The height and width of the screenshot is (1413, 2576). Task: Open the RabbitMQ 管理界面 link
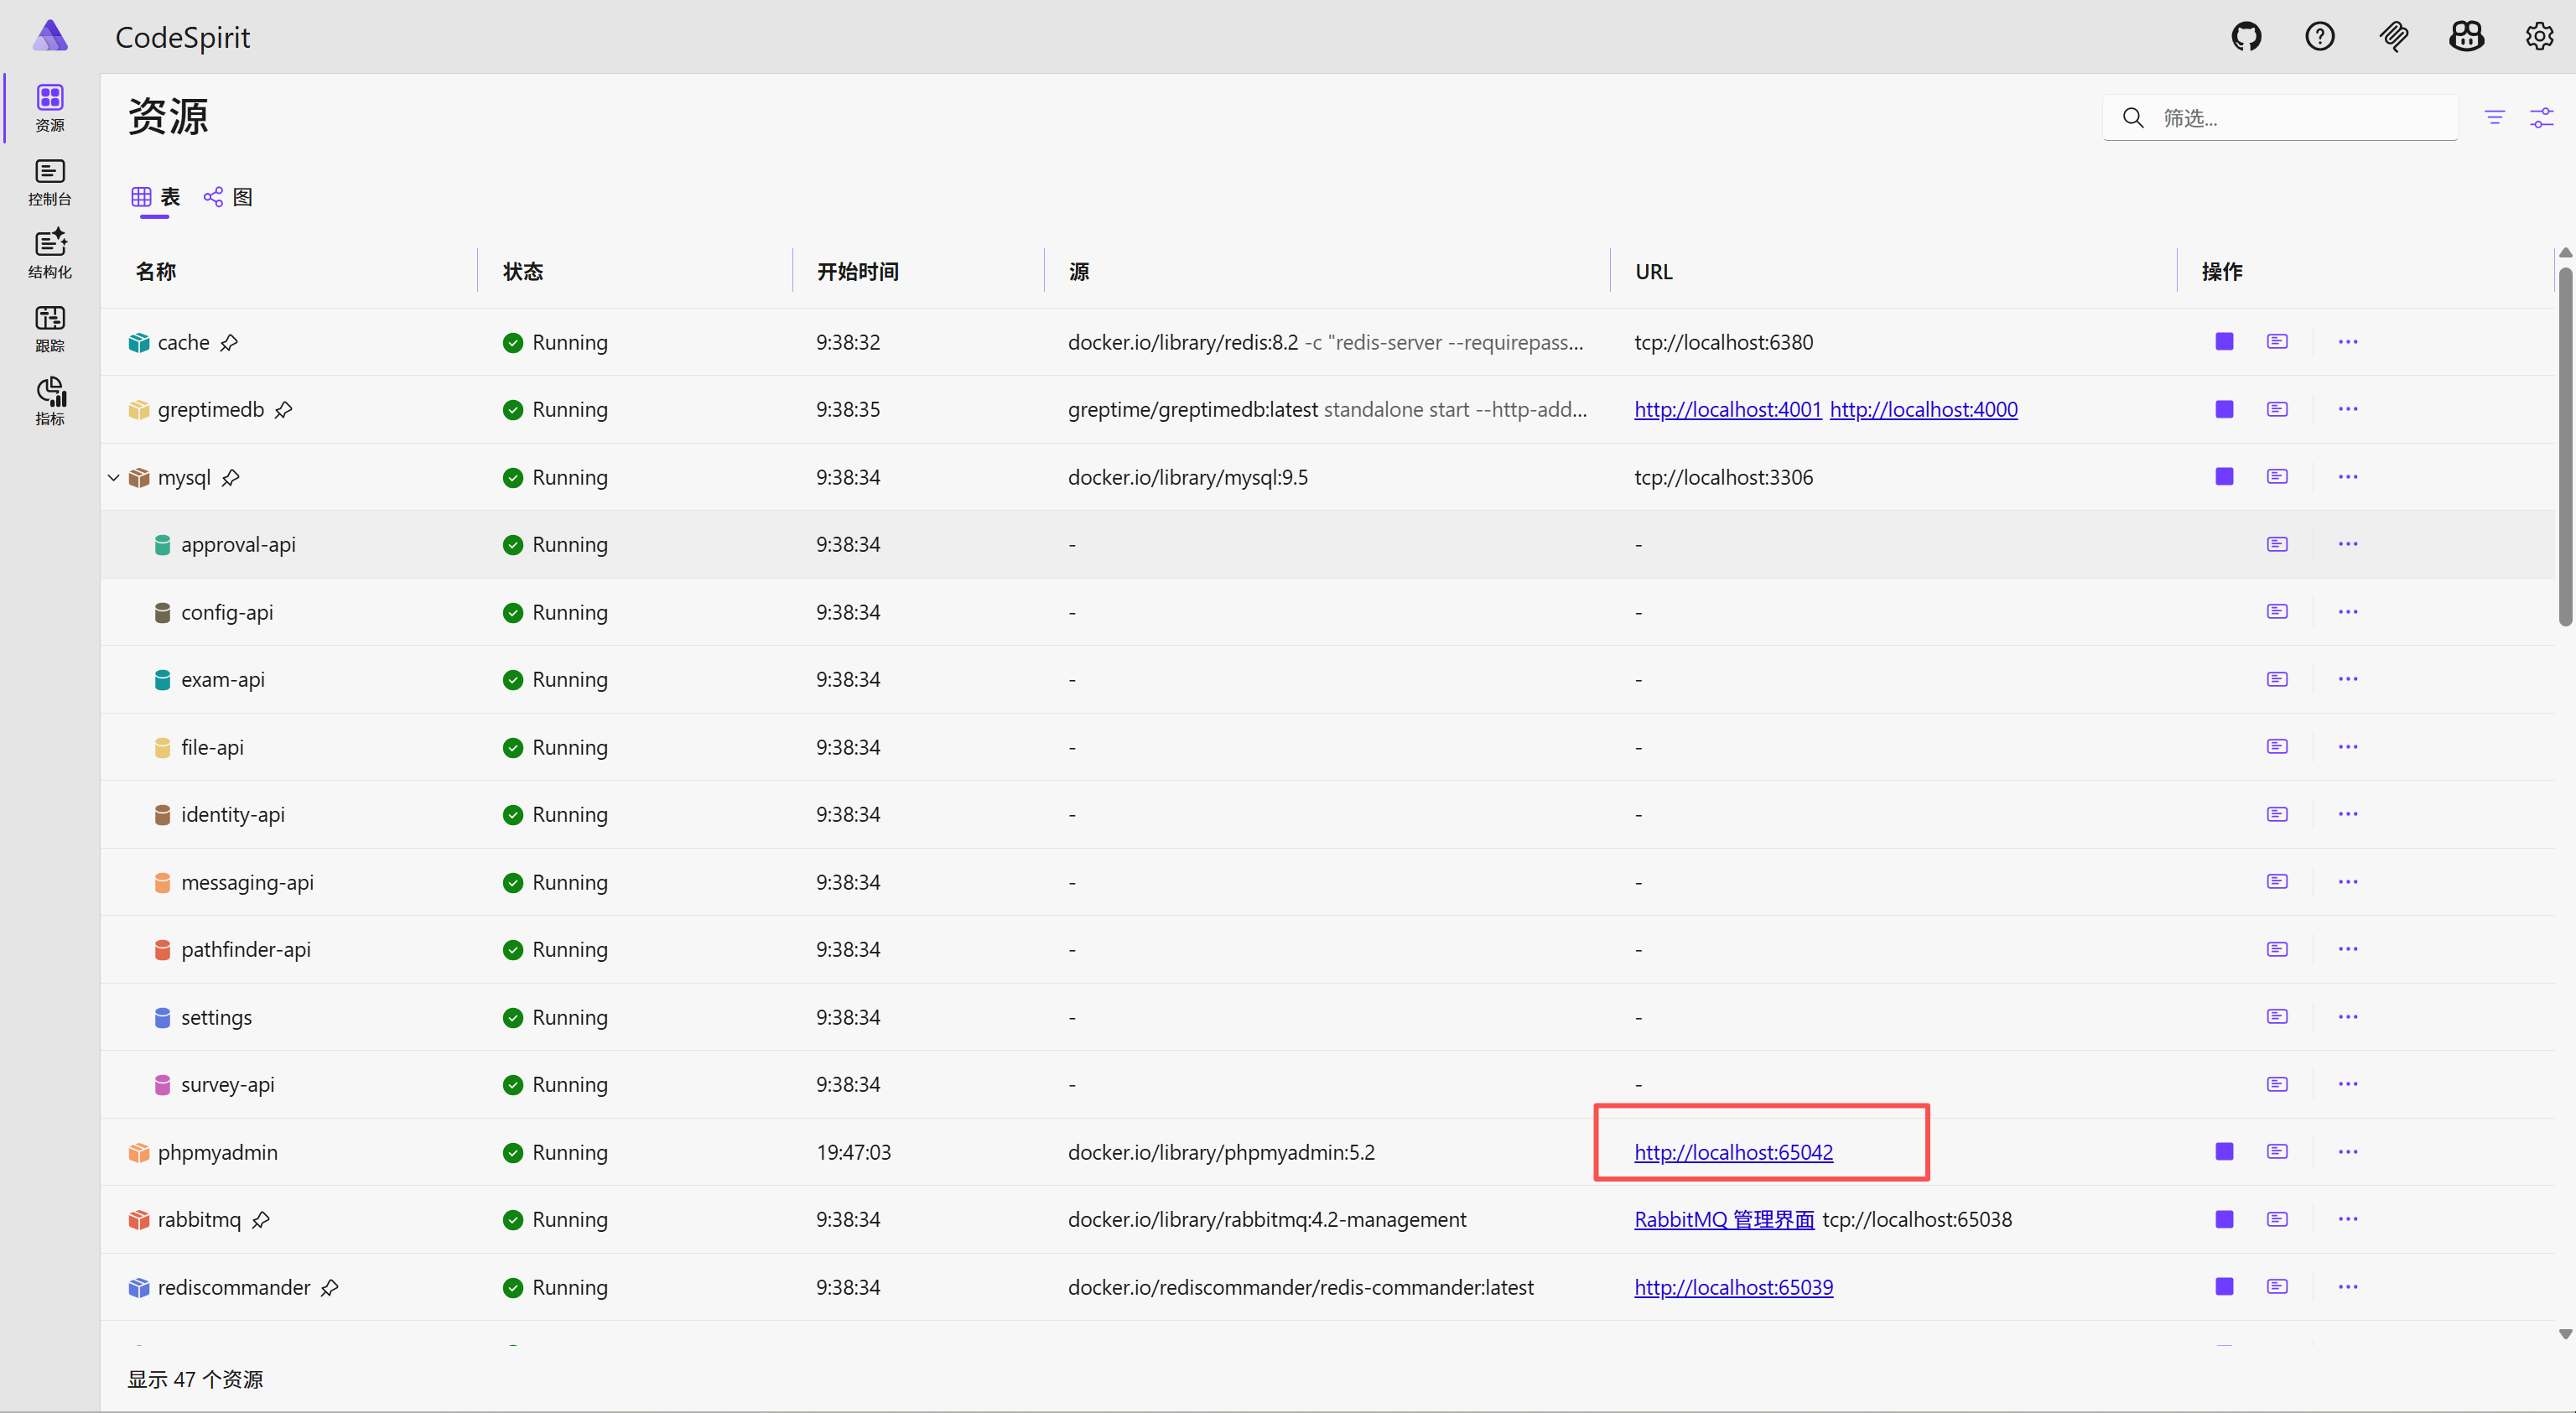[1723, 1219]
